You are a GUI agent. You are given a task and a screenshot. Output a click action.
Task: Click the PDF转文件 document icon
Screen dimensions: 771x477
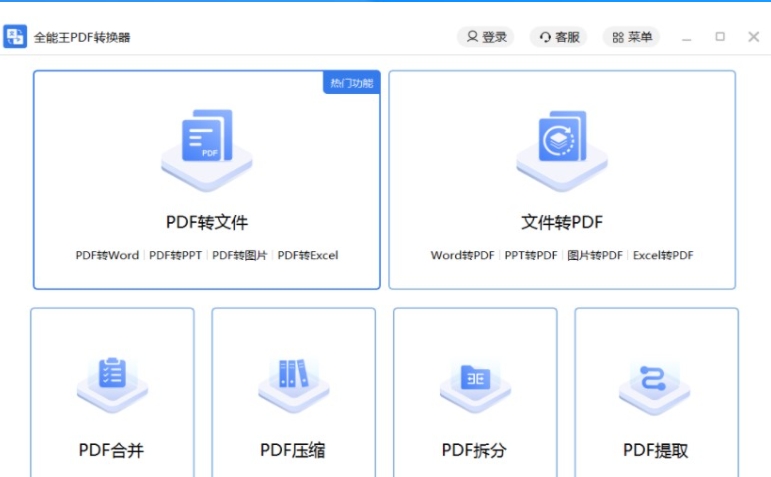[207, 149]
